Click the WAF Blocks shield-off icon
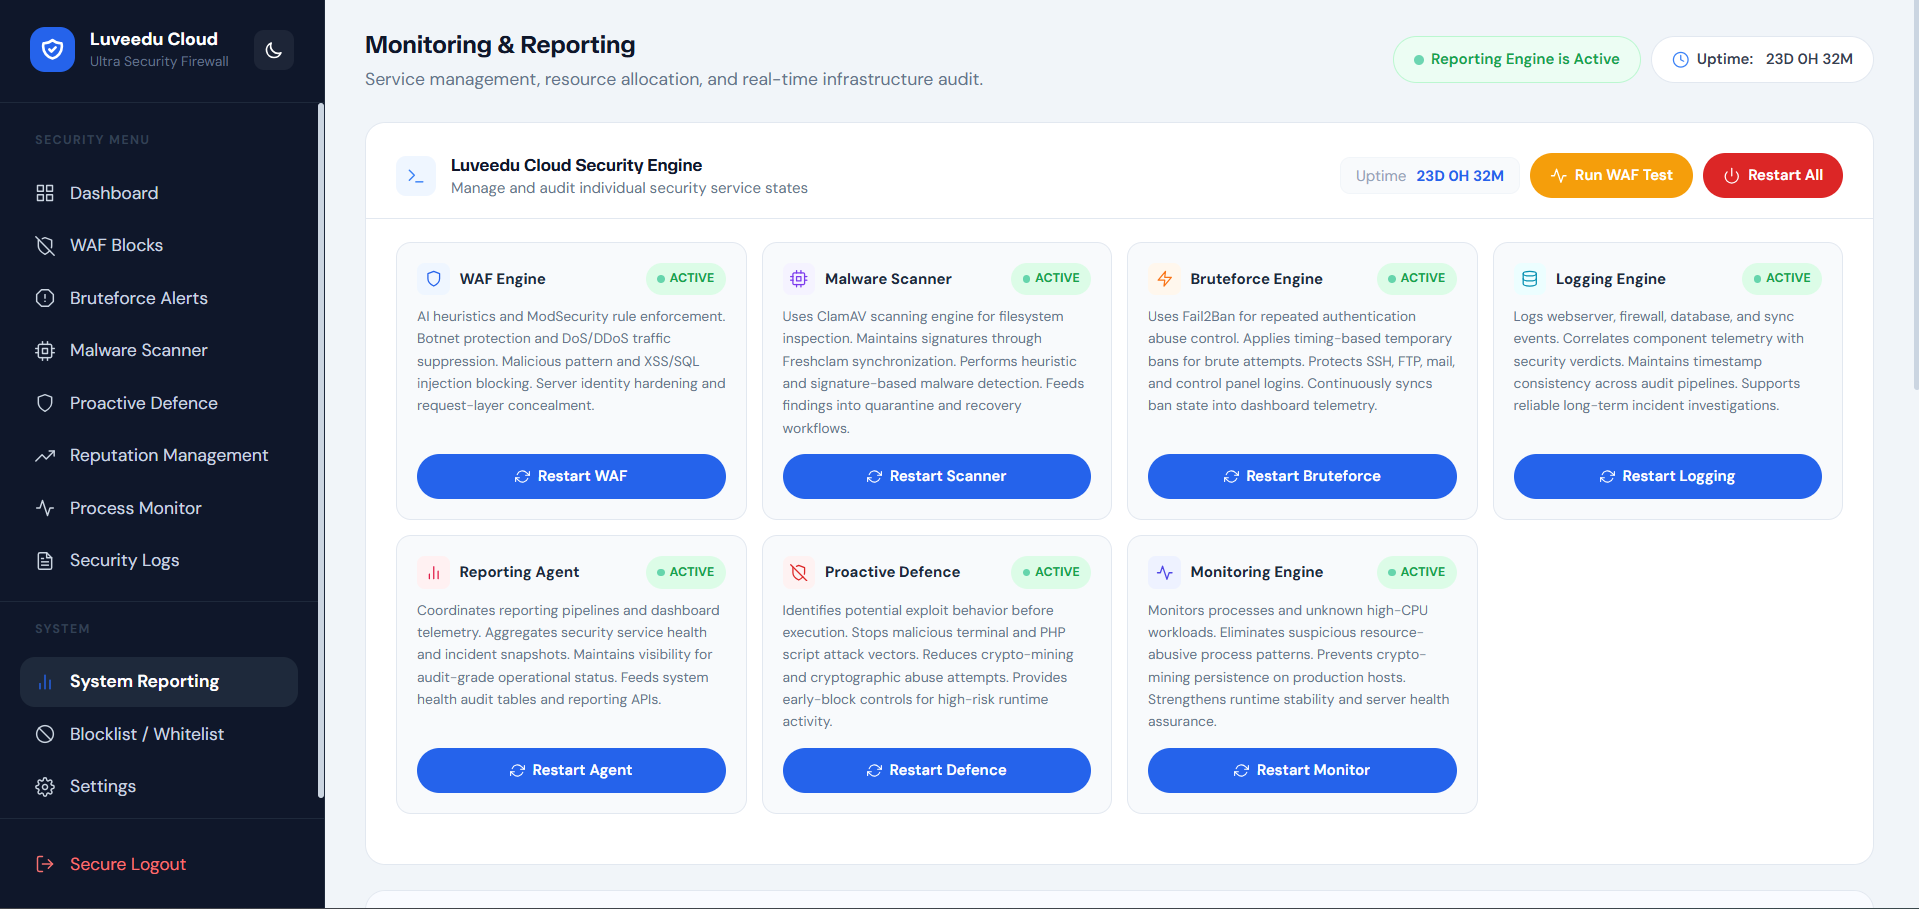 point(45,245)
